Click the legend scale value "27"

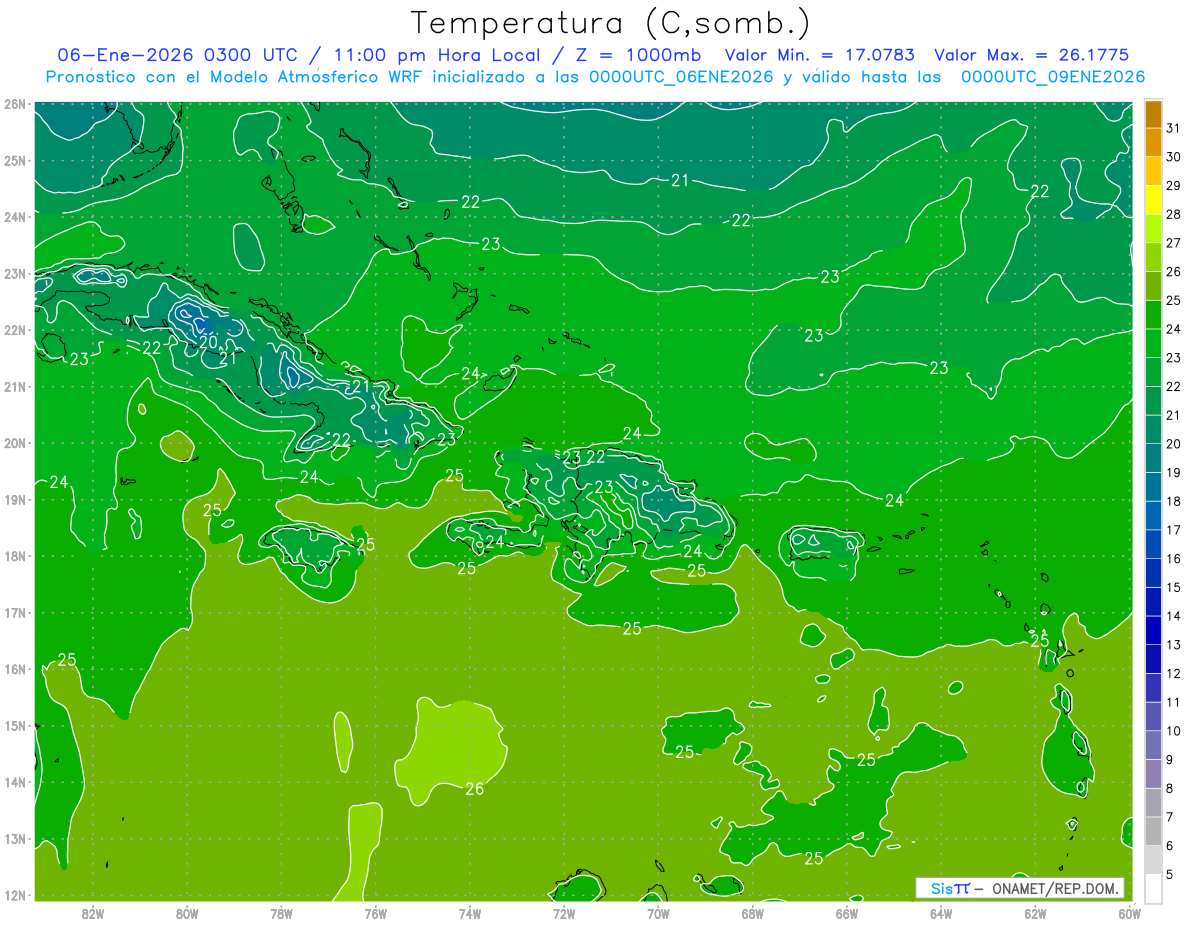[x=1173, y=243]
